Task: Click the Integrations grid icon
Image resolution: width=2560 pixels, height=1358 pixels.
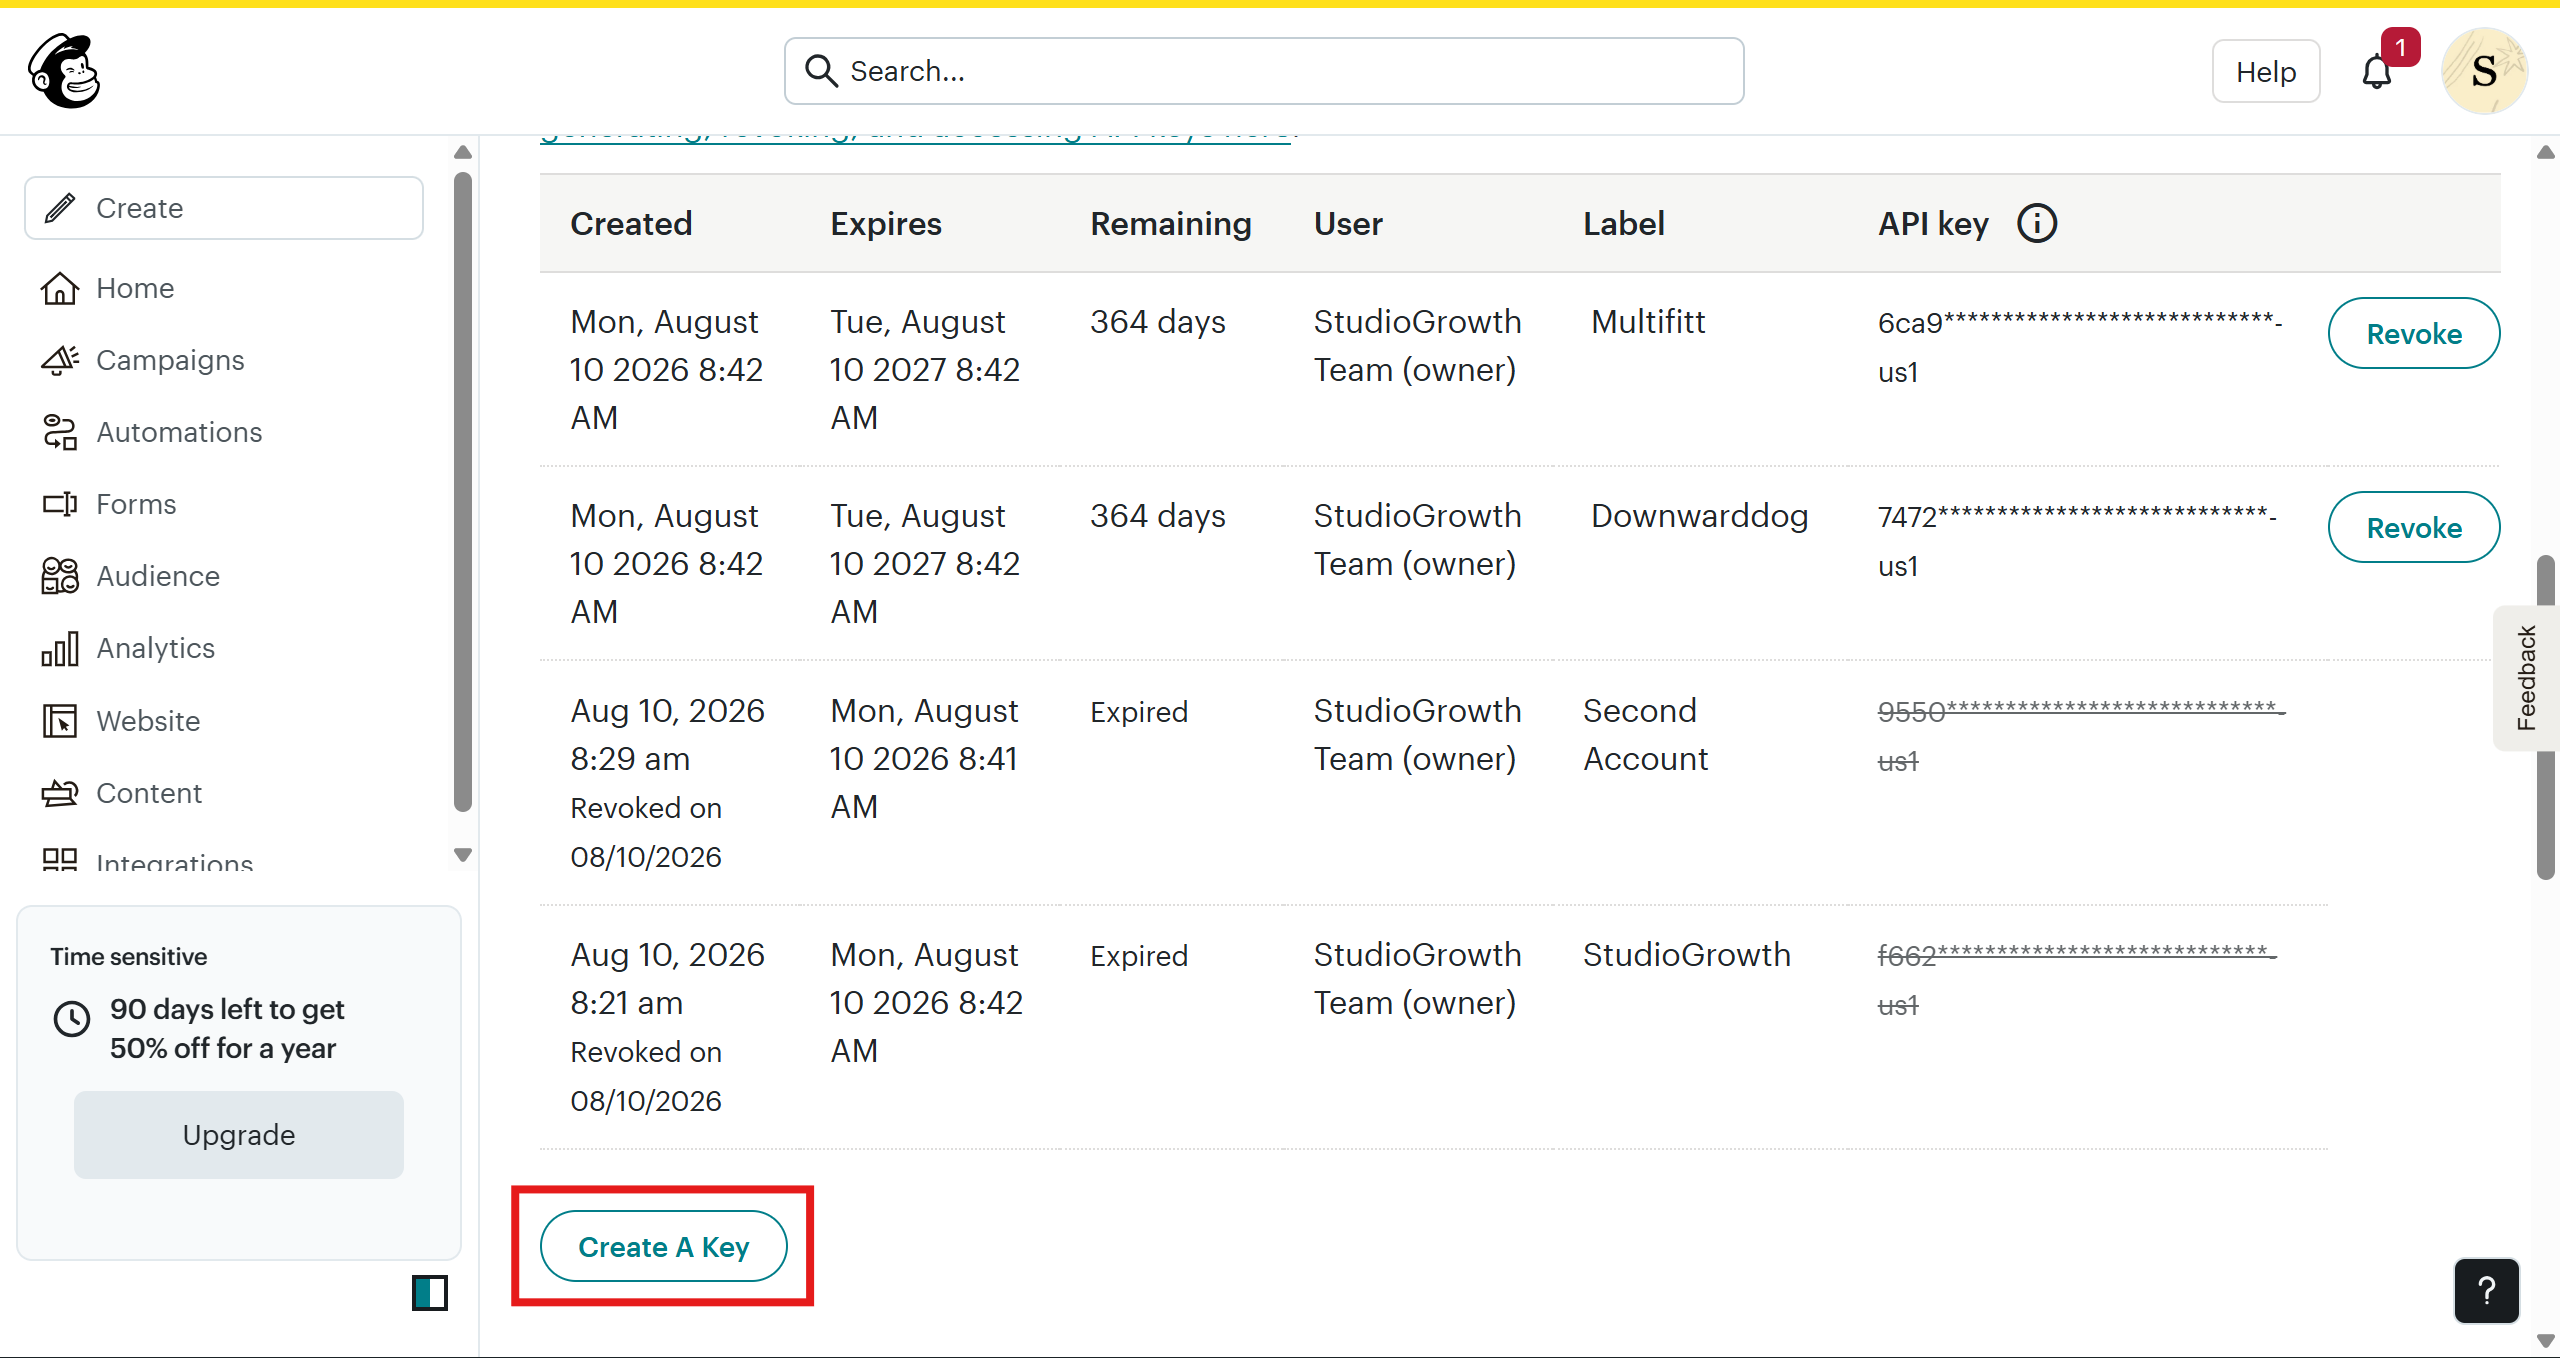Action: pyautogui.click(x=60, y=860)
